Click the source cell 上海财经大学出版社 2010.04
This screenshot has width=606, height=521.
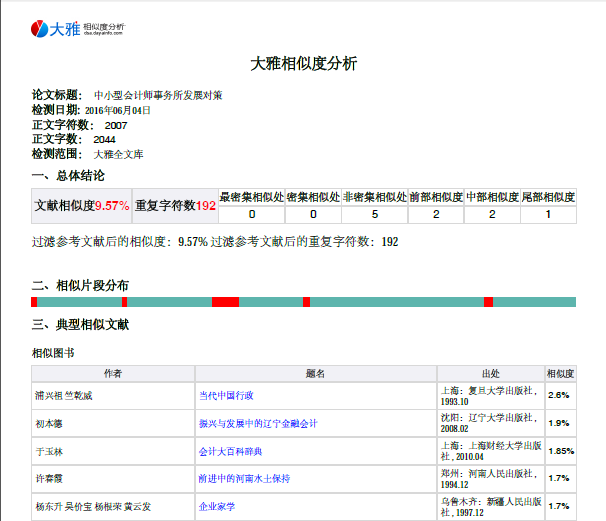(491, 451)
